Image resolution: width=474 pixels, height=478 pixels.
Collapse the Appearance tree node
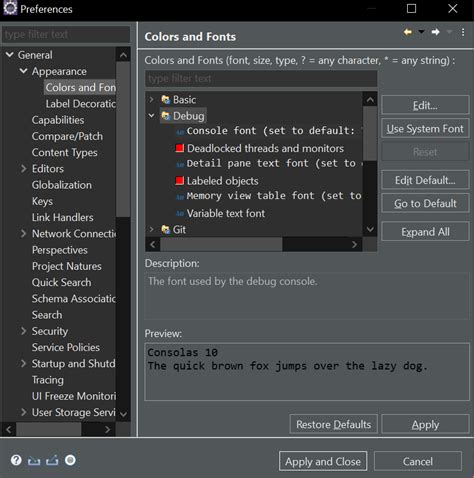pos(23,71)
